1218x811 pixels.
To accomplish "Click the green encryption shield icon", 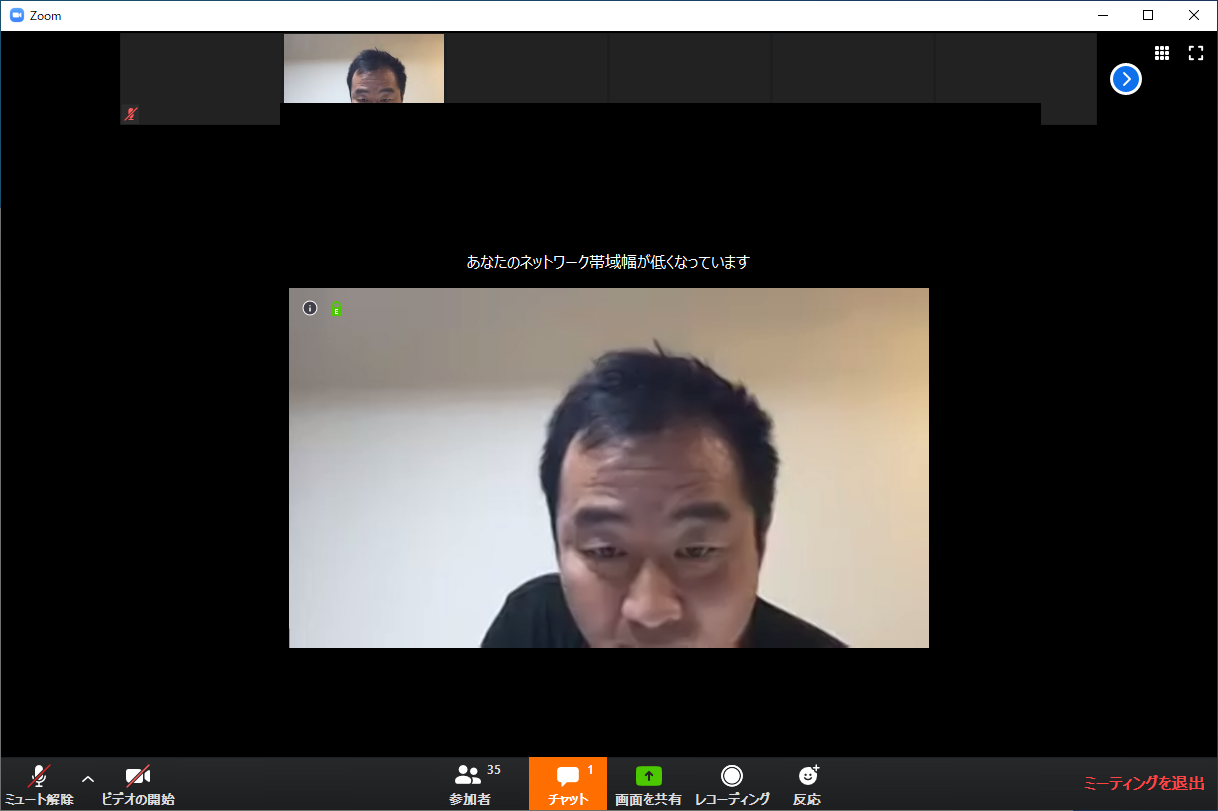I will tap(337, 309).
